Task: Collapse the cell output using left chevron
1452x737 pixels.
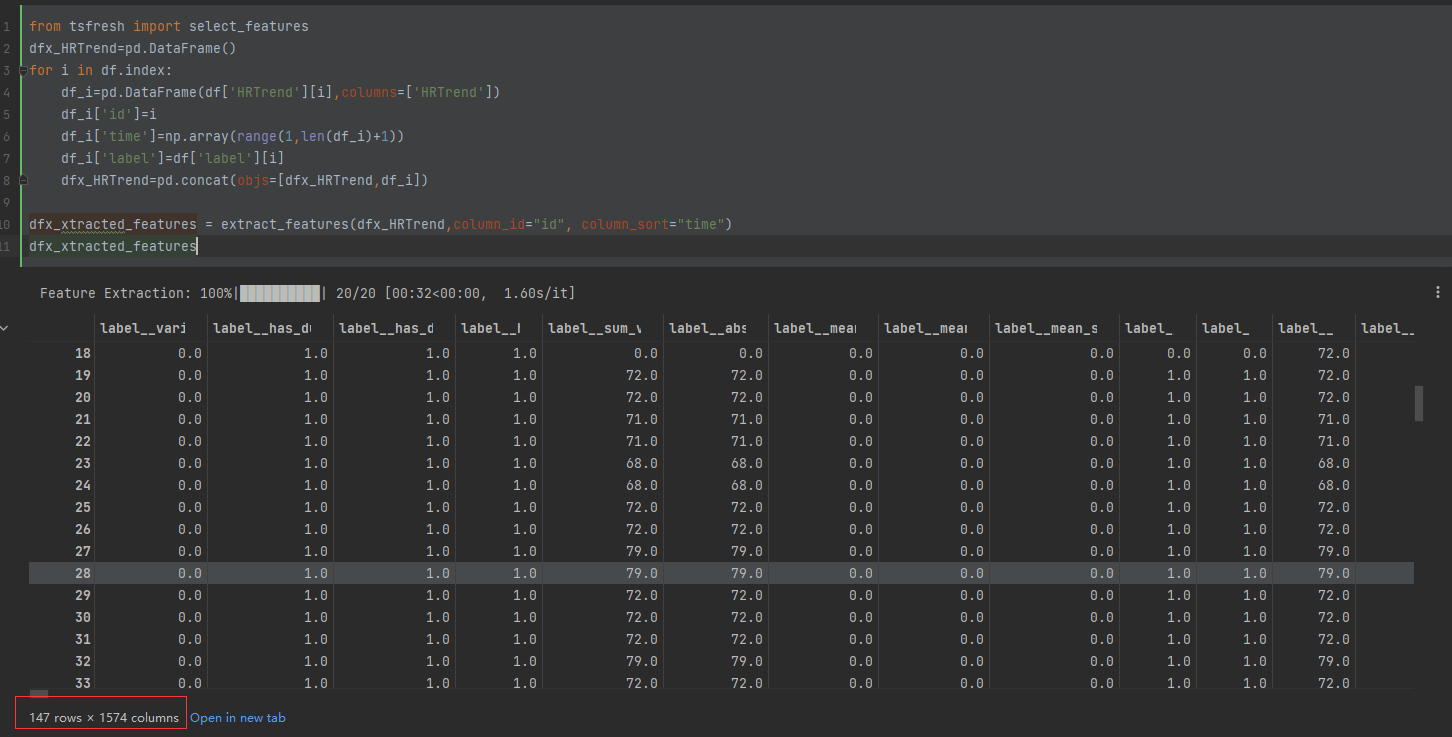Action: (4, 328)
